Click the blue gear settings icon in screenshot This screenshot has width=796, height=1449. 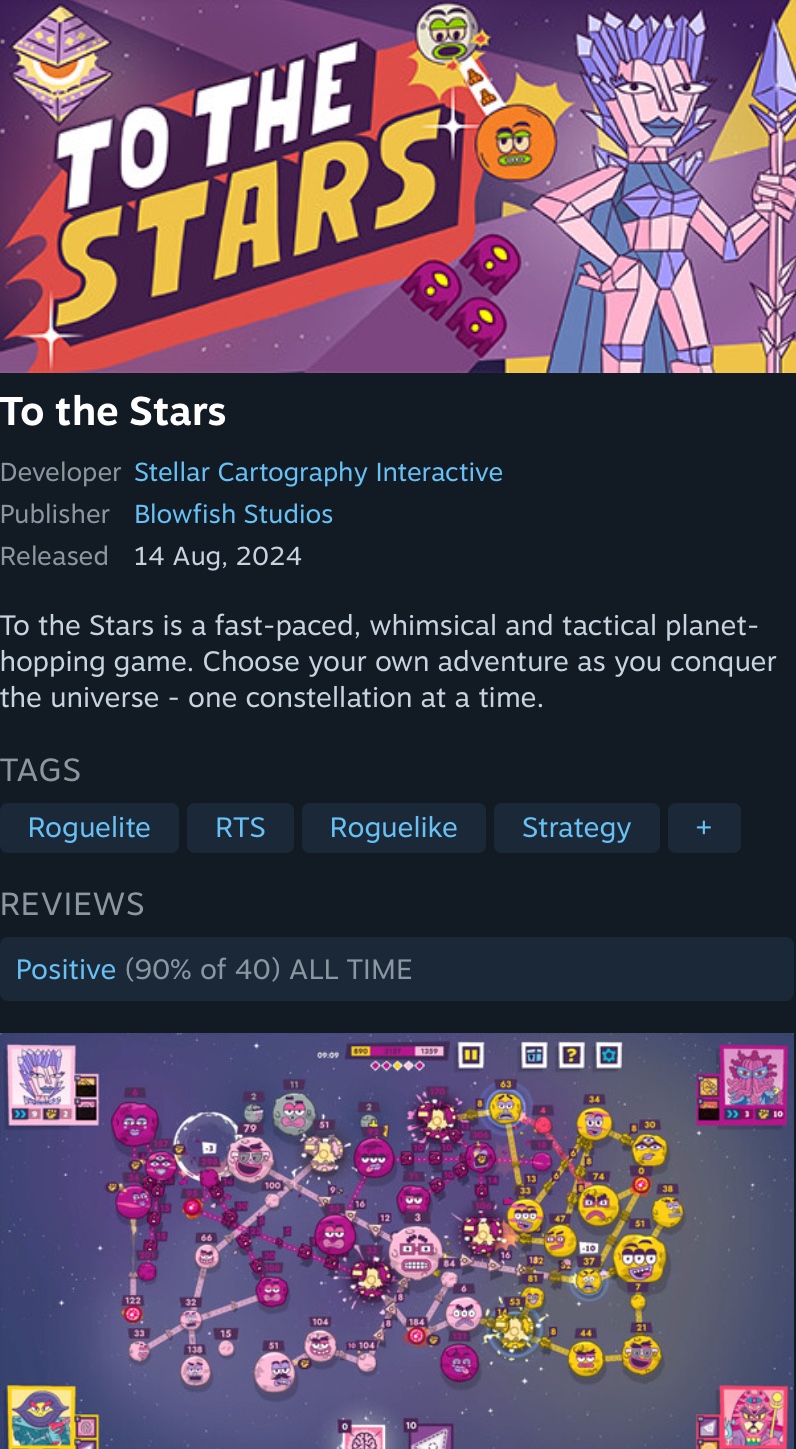click(x=608, y=1054)
